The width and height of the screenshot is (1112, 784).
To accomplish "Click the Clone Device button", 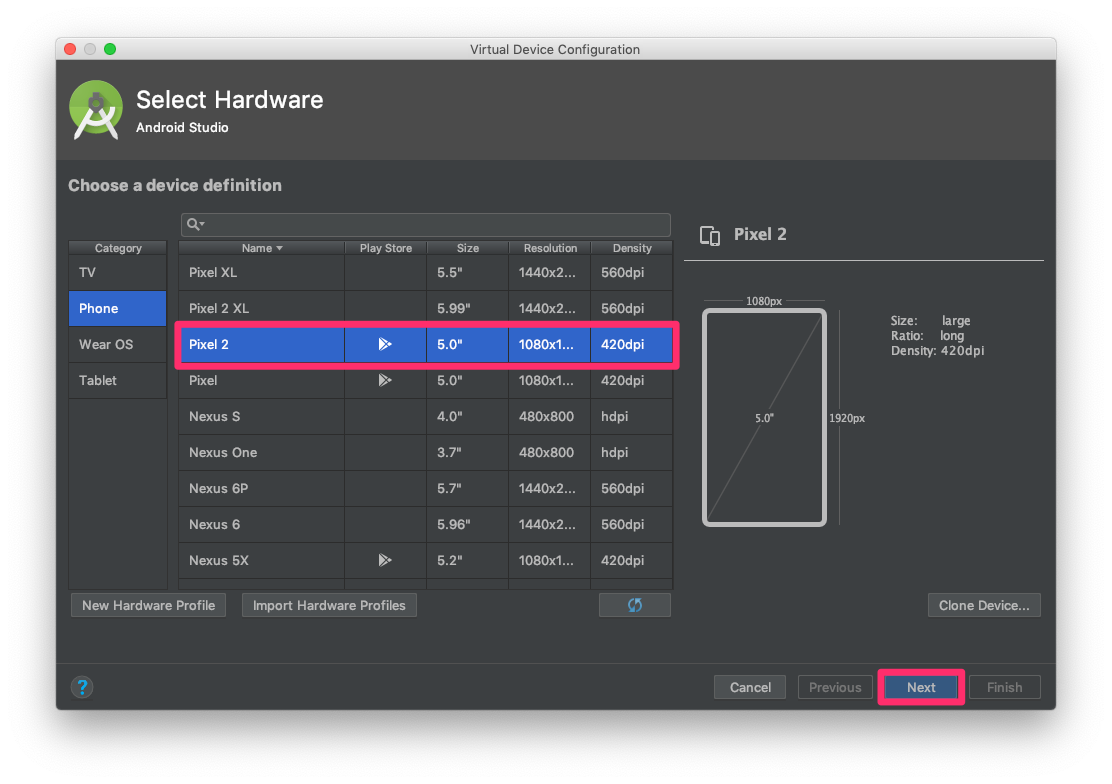I will pyautogui.click(x=984, y=605).
